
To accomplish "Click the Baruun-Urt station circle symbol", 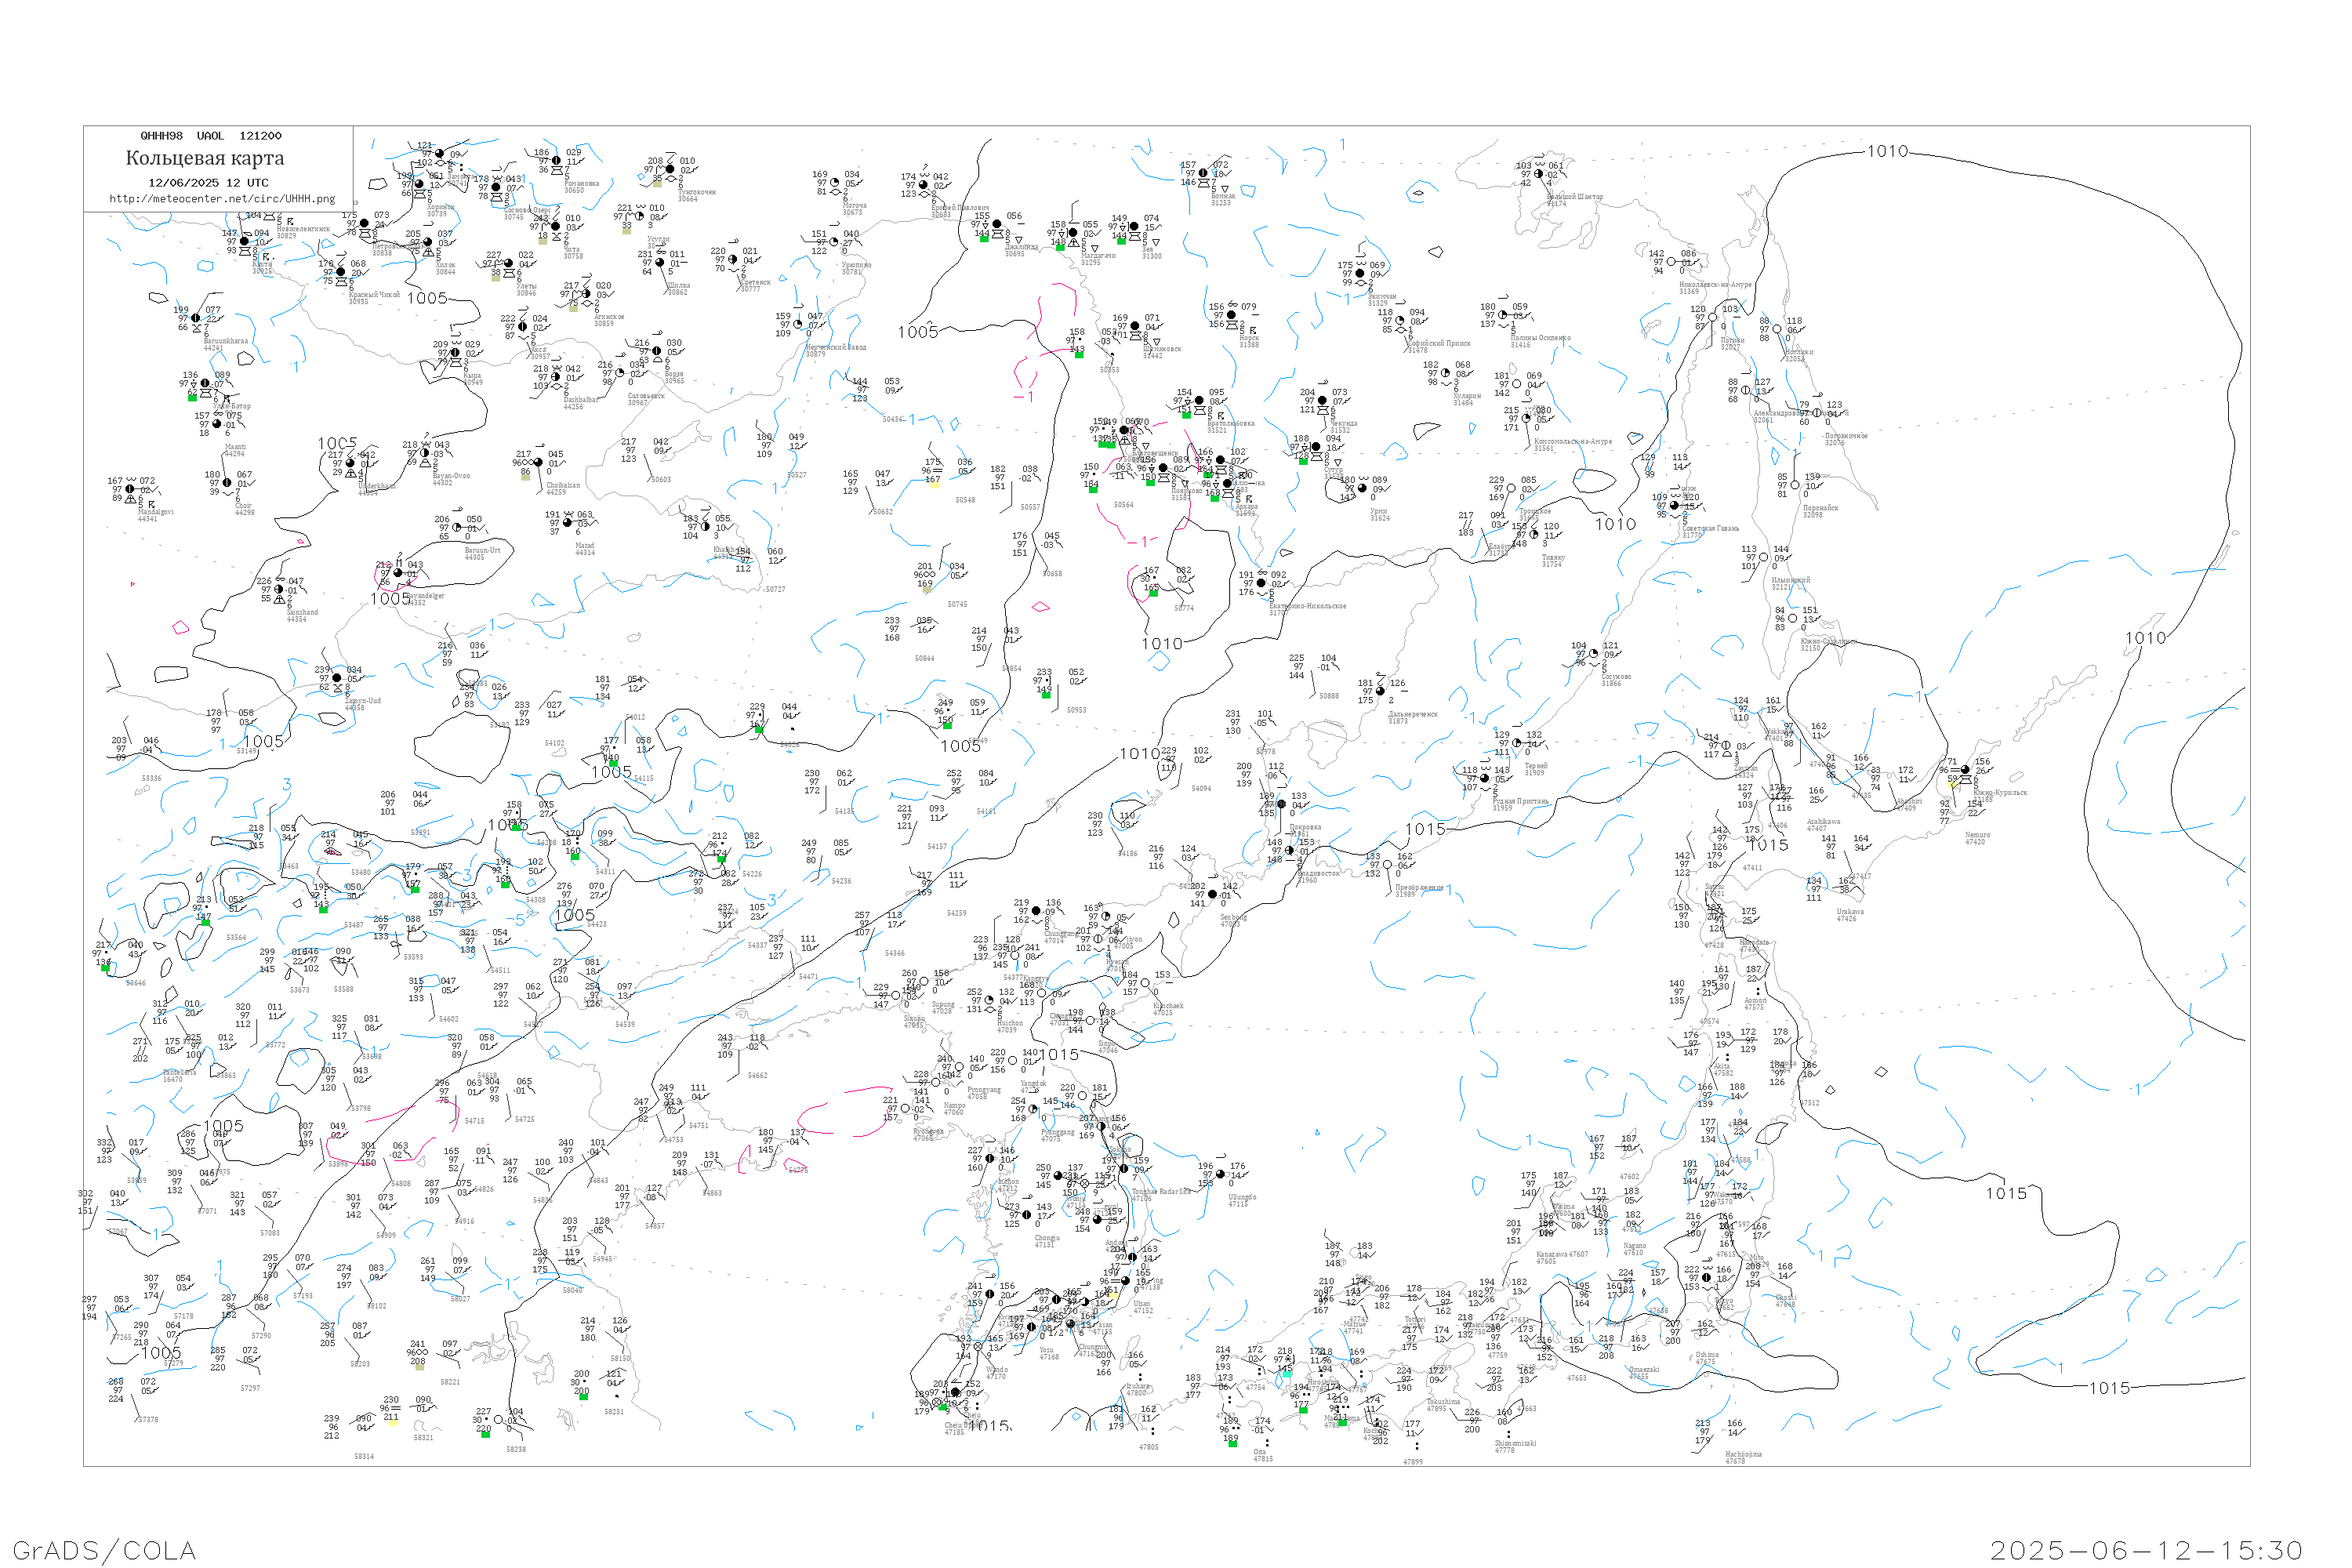I will point(457,528).
